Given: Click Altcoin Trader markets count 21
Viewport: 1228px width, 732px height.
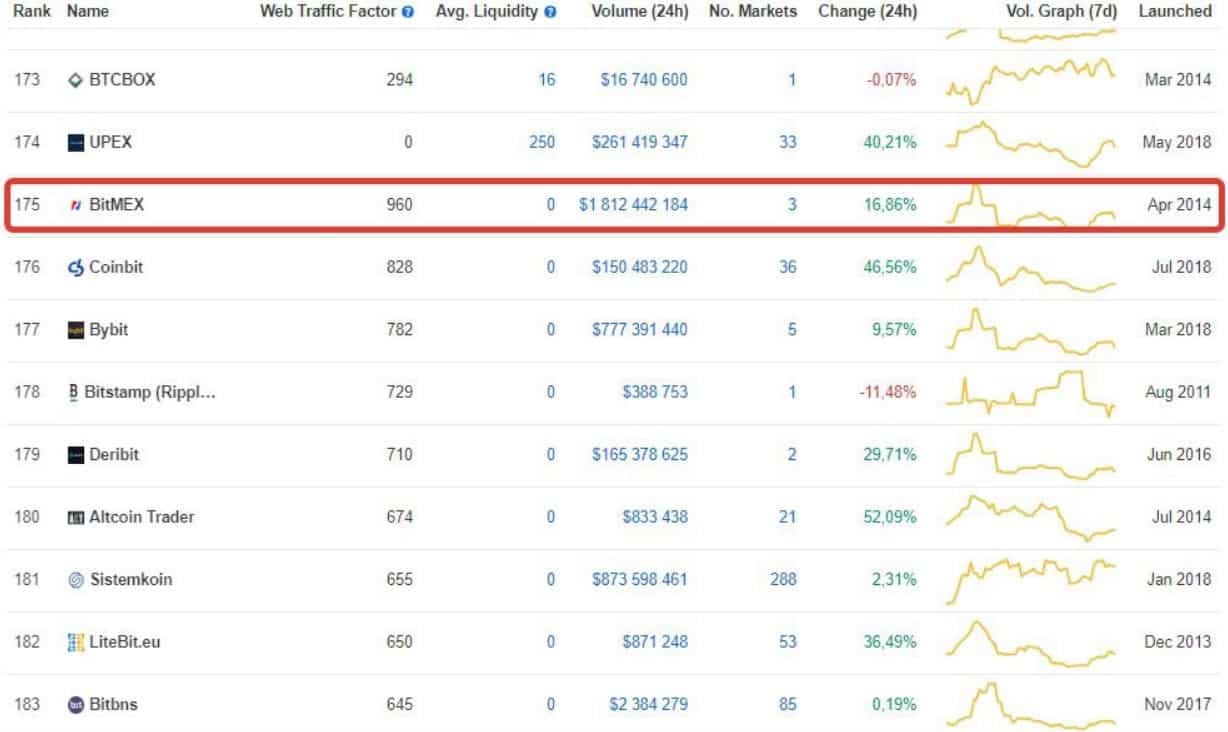Looking at the screenshot, I should pyautogui.click(x=788, y=517).
